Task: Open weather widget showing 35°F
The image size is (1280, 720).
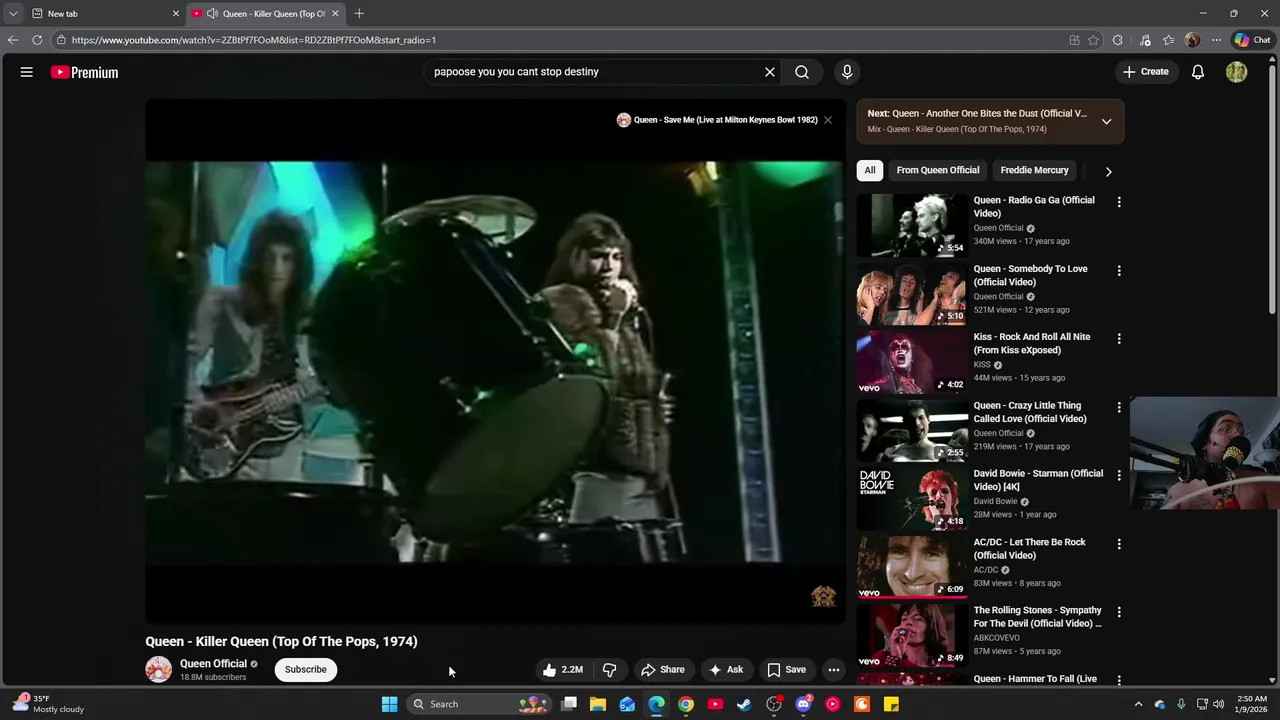Action: (x=48, y=704)
